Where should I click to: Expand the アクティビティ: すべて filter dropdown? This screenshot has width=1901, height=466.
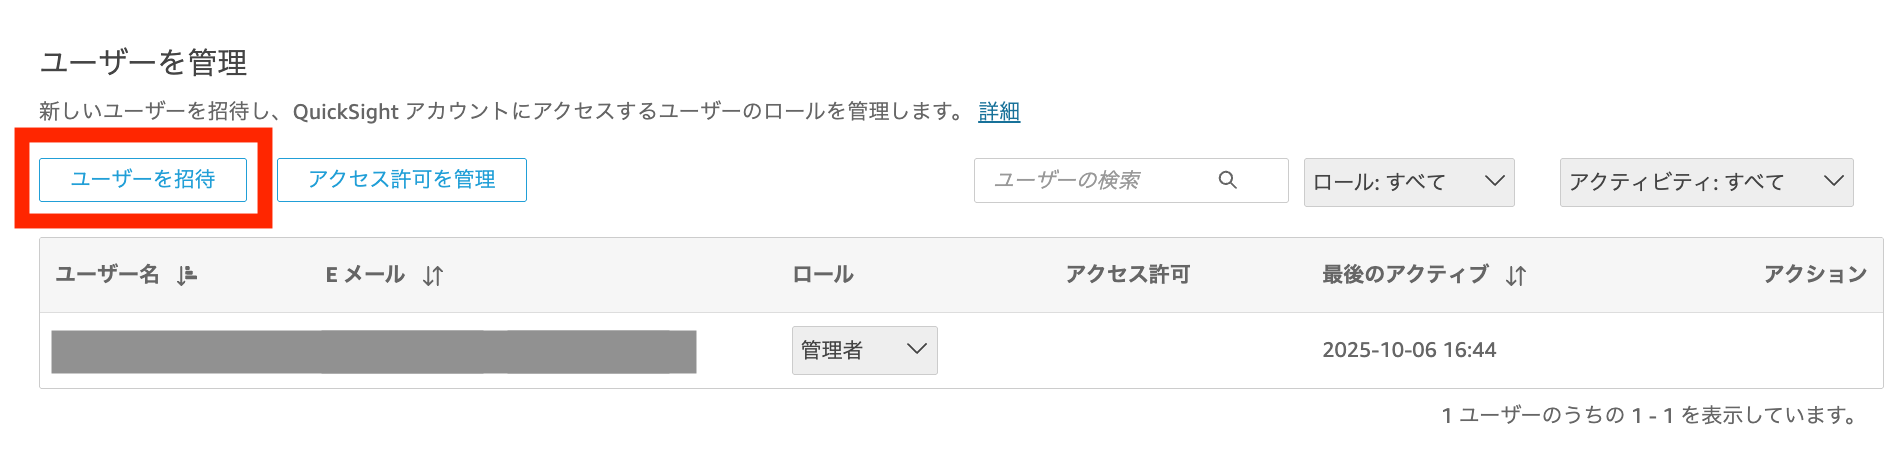[x=1705, y=182]
